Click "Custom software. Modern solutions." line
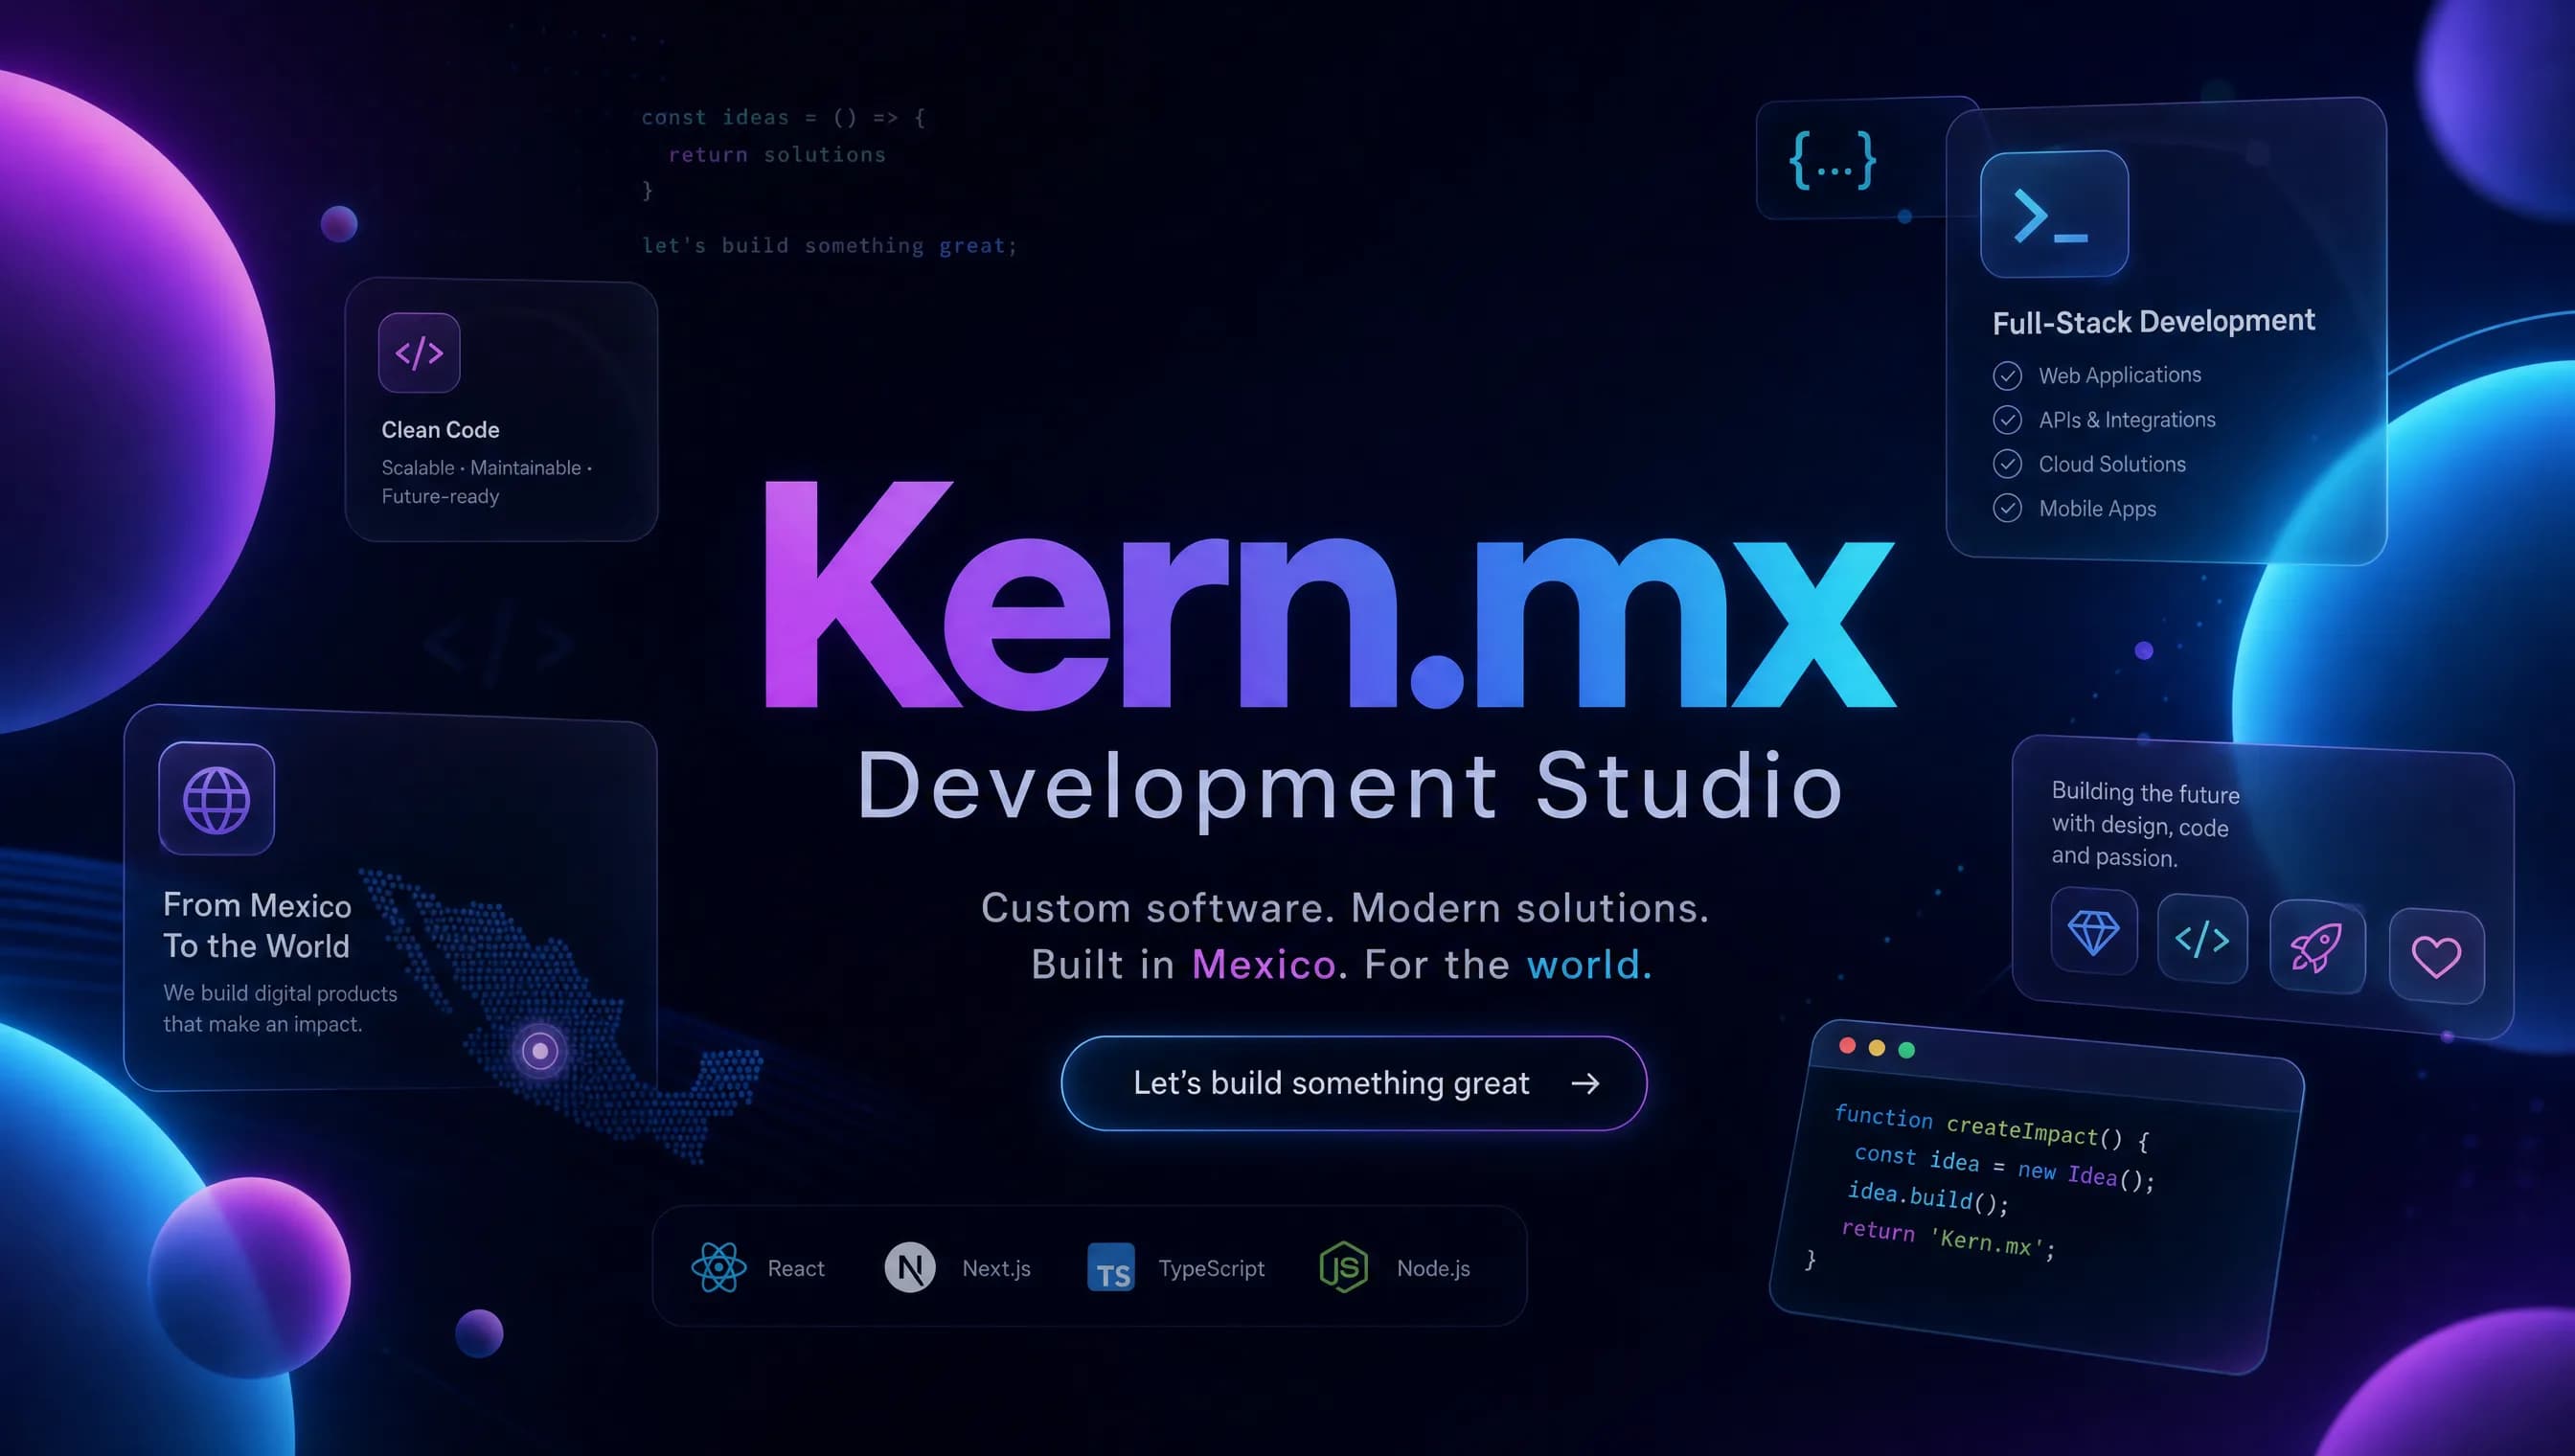 pyautogui.click(x=1345, y=908)
